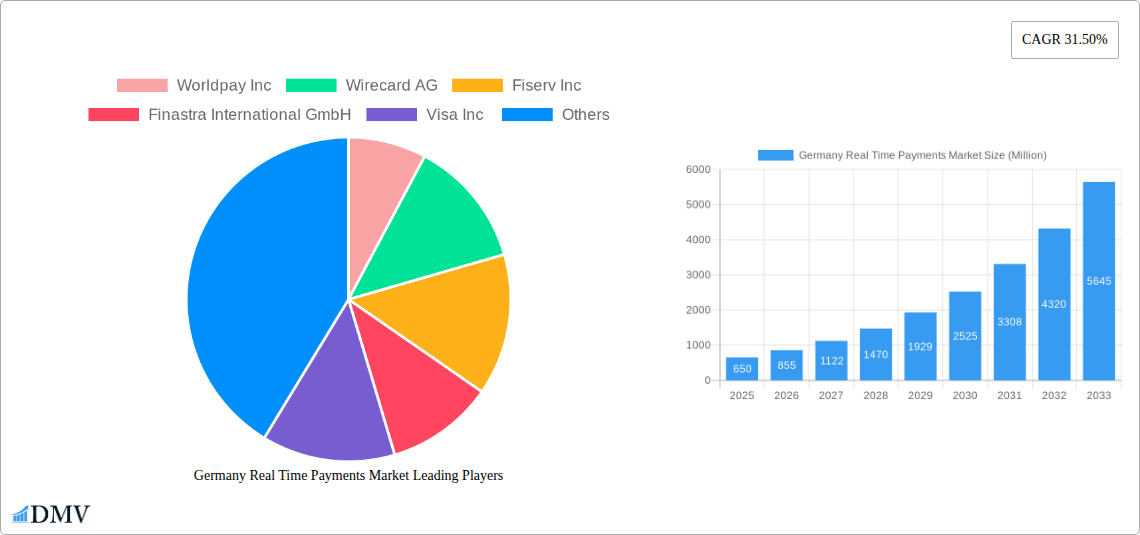
Task: Toggle Finastra International GmbH legend swatch
Action: [x=113, y=115]
